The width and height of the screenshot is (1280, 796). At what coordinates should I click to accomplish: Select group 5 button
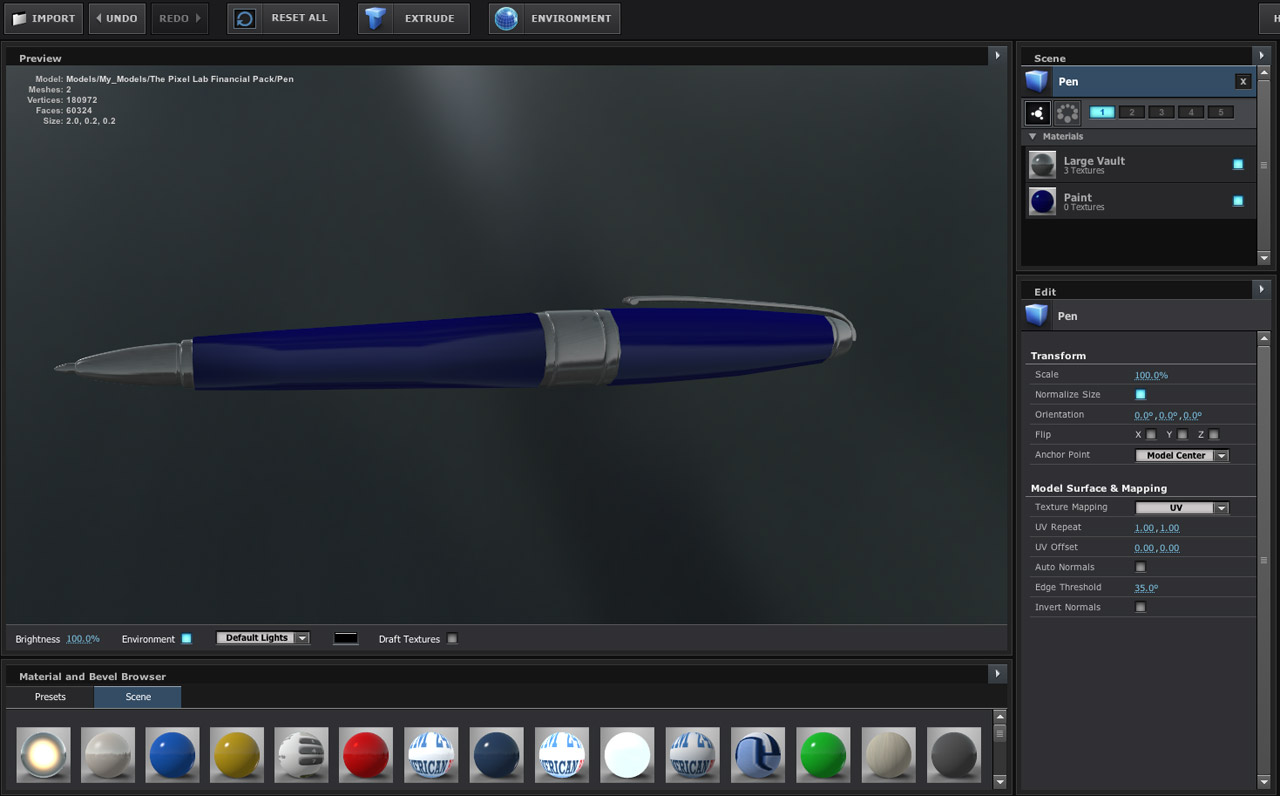[x=1220, y=113]
